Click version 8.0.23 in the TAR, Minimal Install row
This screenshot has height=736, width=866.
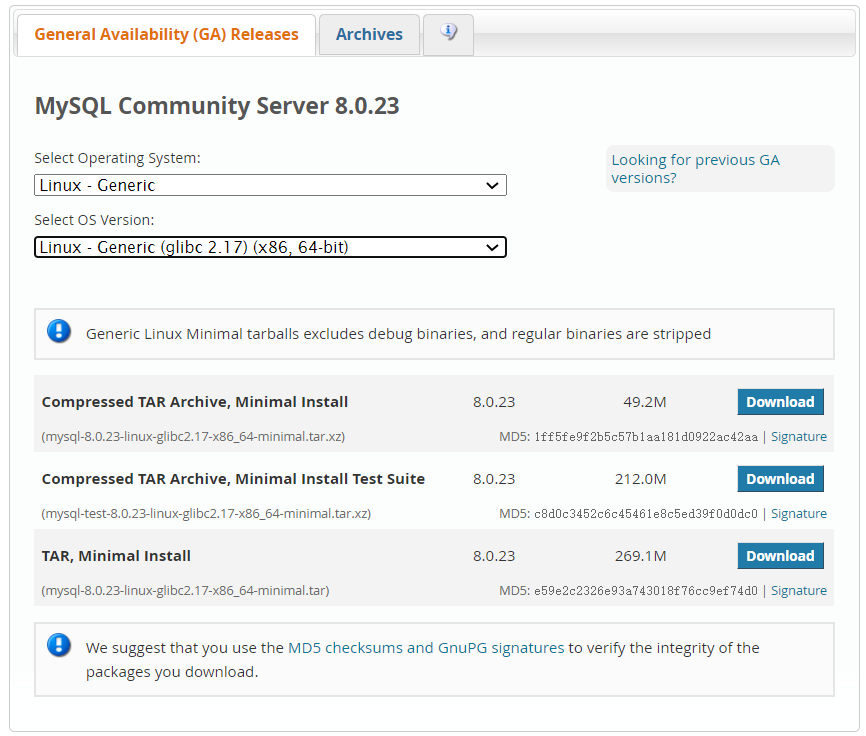click(494, 556)
